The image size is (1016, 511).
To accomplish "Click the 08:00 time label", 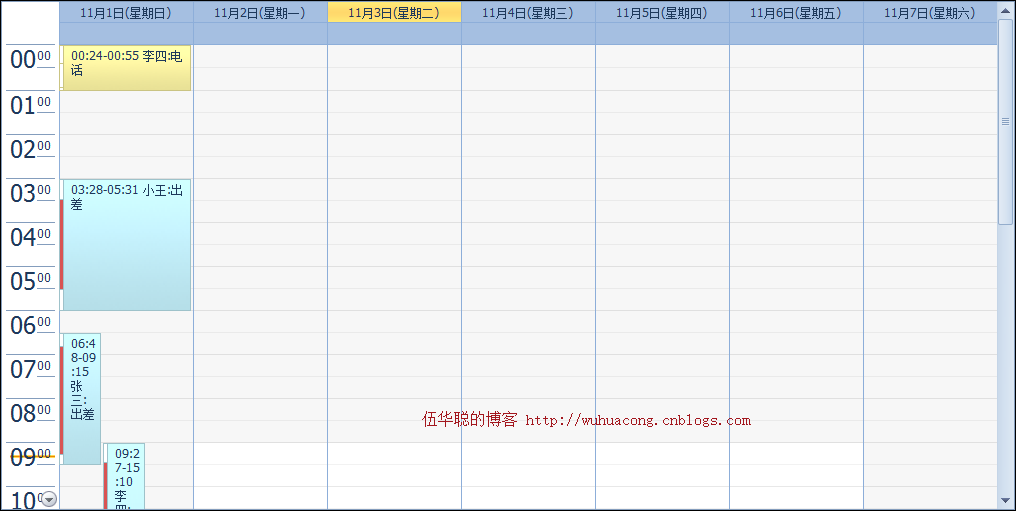I will point(30,413).
